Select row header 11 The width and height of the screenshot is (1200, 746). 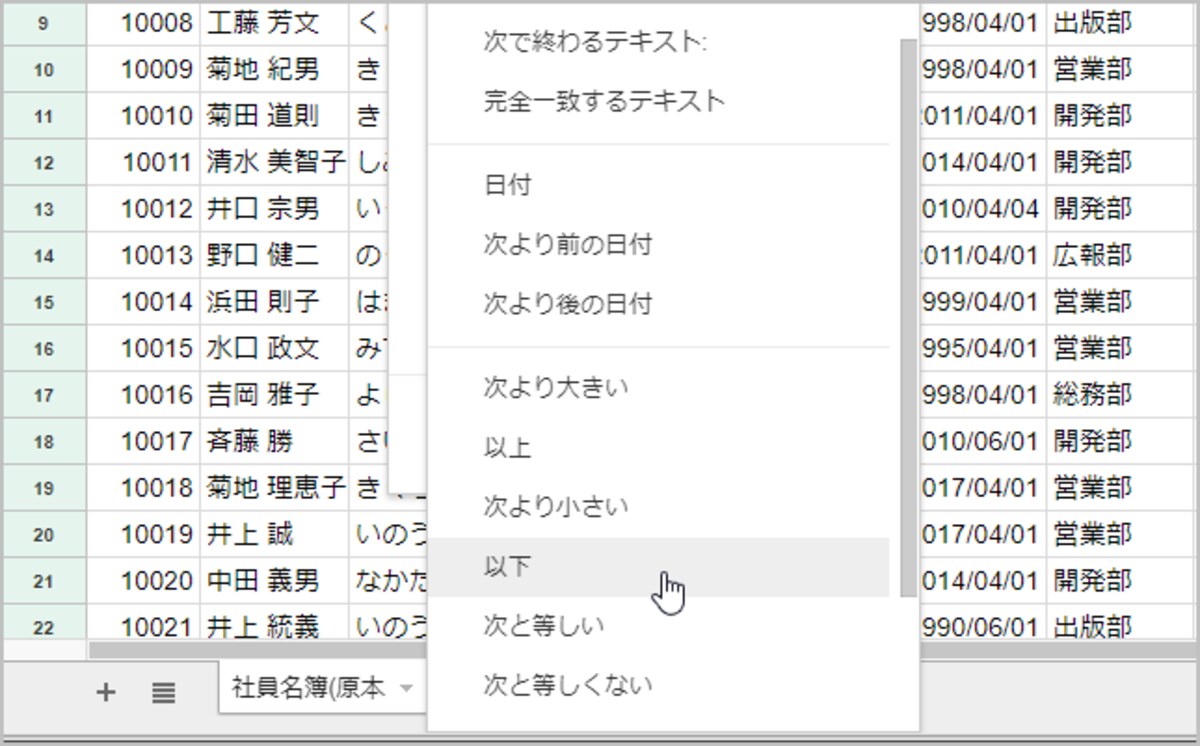pyautogui.click(x=44, y=116)
